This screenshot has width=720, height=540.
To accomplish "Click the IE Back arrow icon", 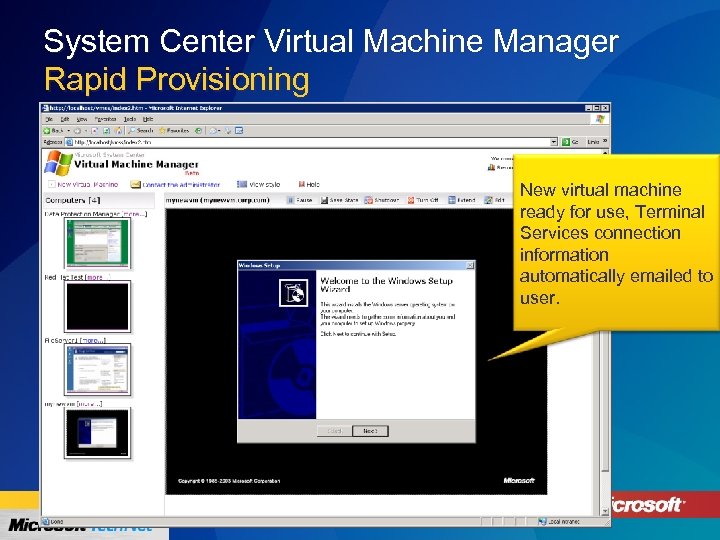I will tap(47, 131).
